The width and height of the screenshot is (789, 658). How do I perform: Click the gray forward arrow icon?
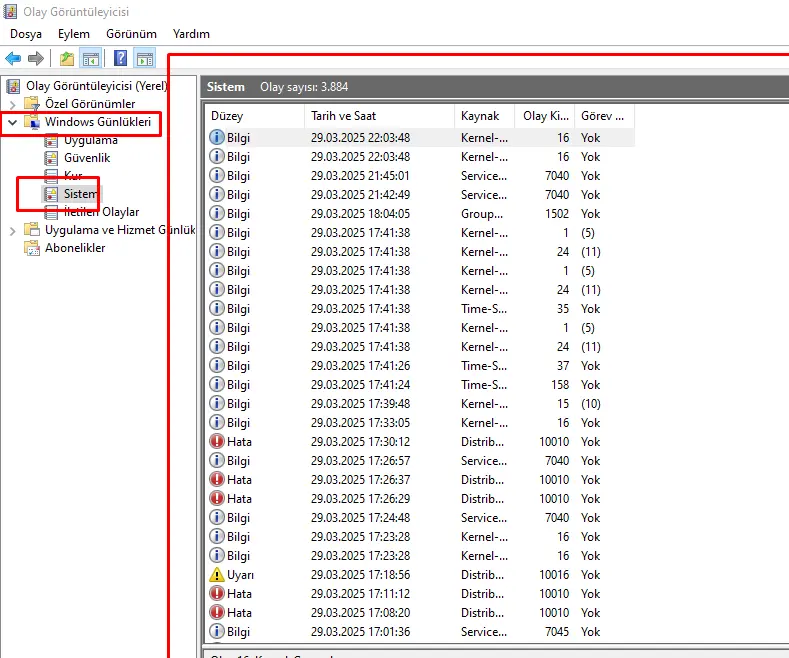coord(36,59)
